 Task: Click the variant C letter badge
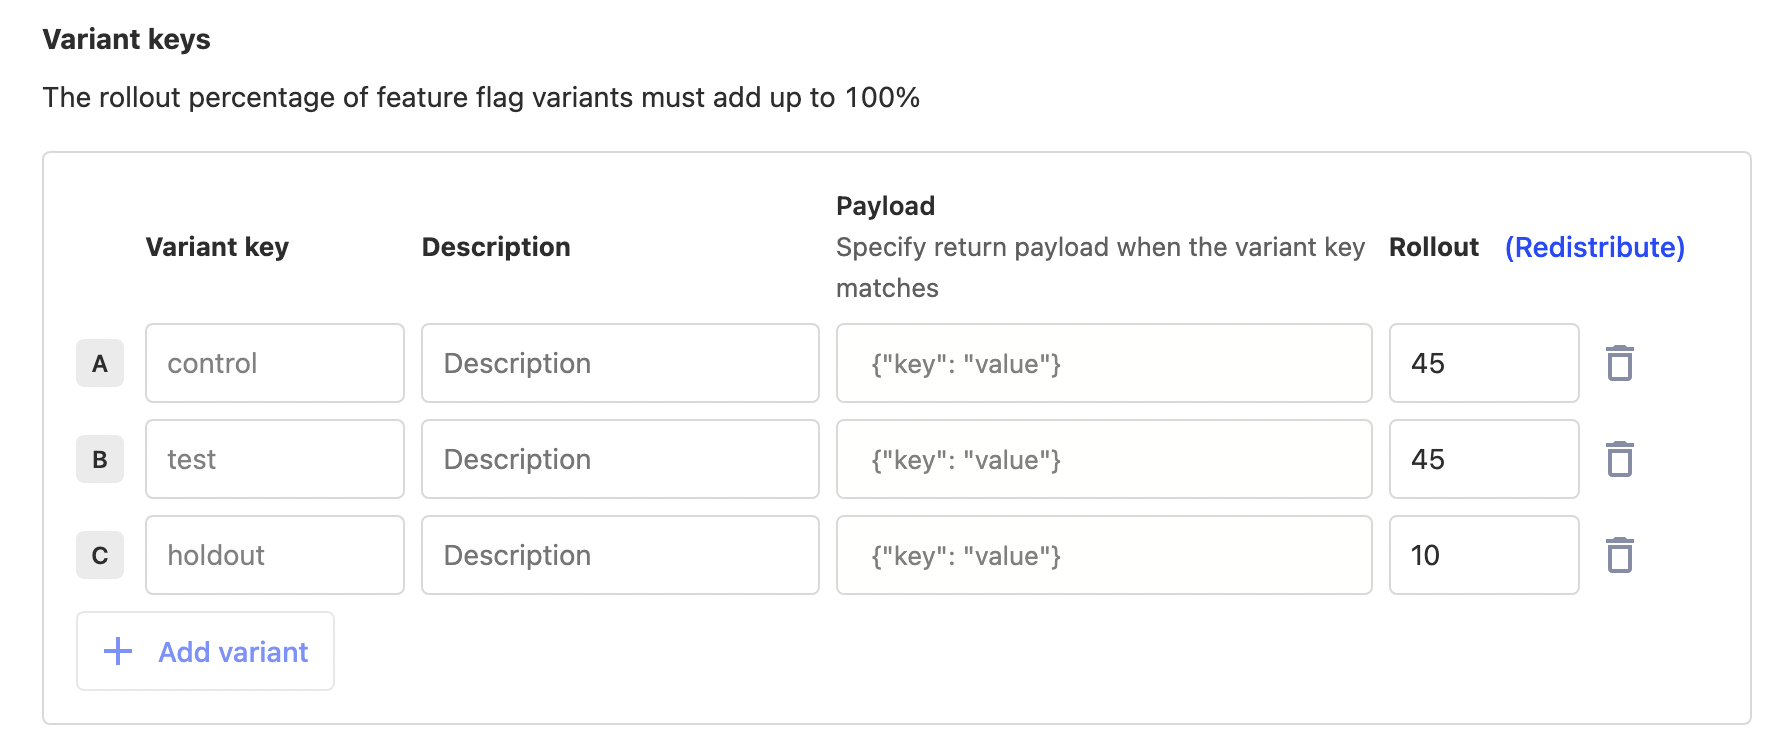[100, 555]
